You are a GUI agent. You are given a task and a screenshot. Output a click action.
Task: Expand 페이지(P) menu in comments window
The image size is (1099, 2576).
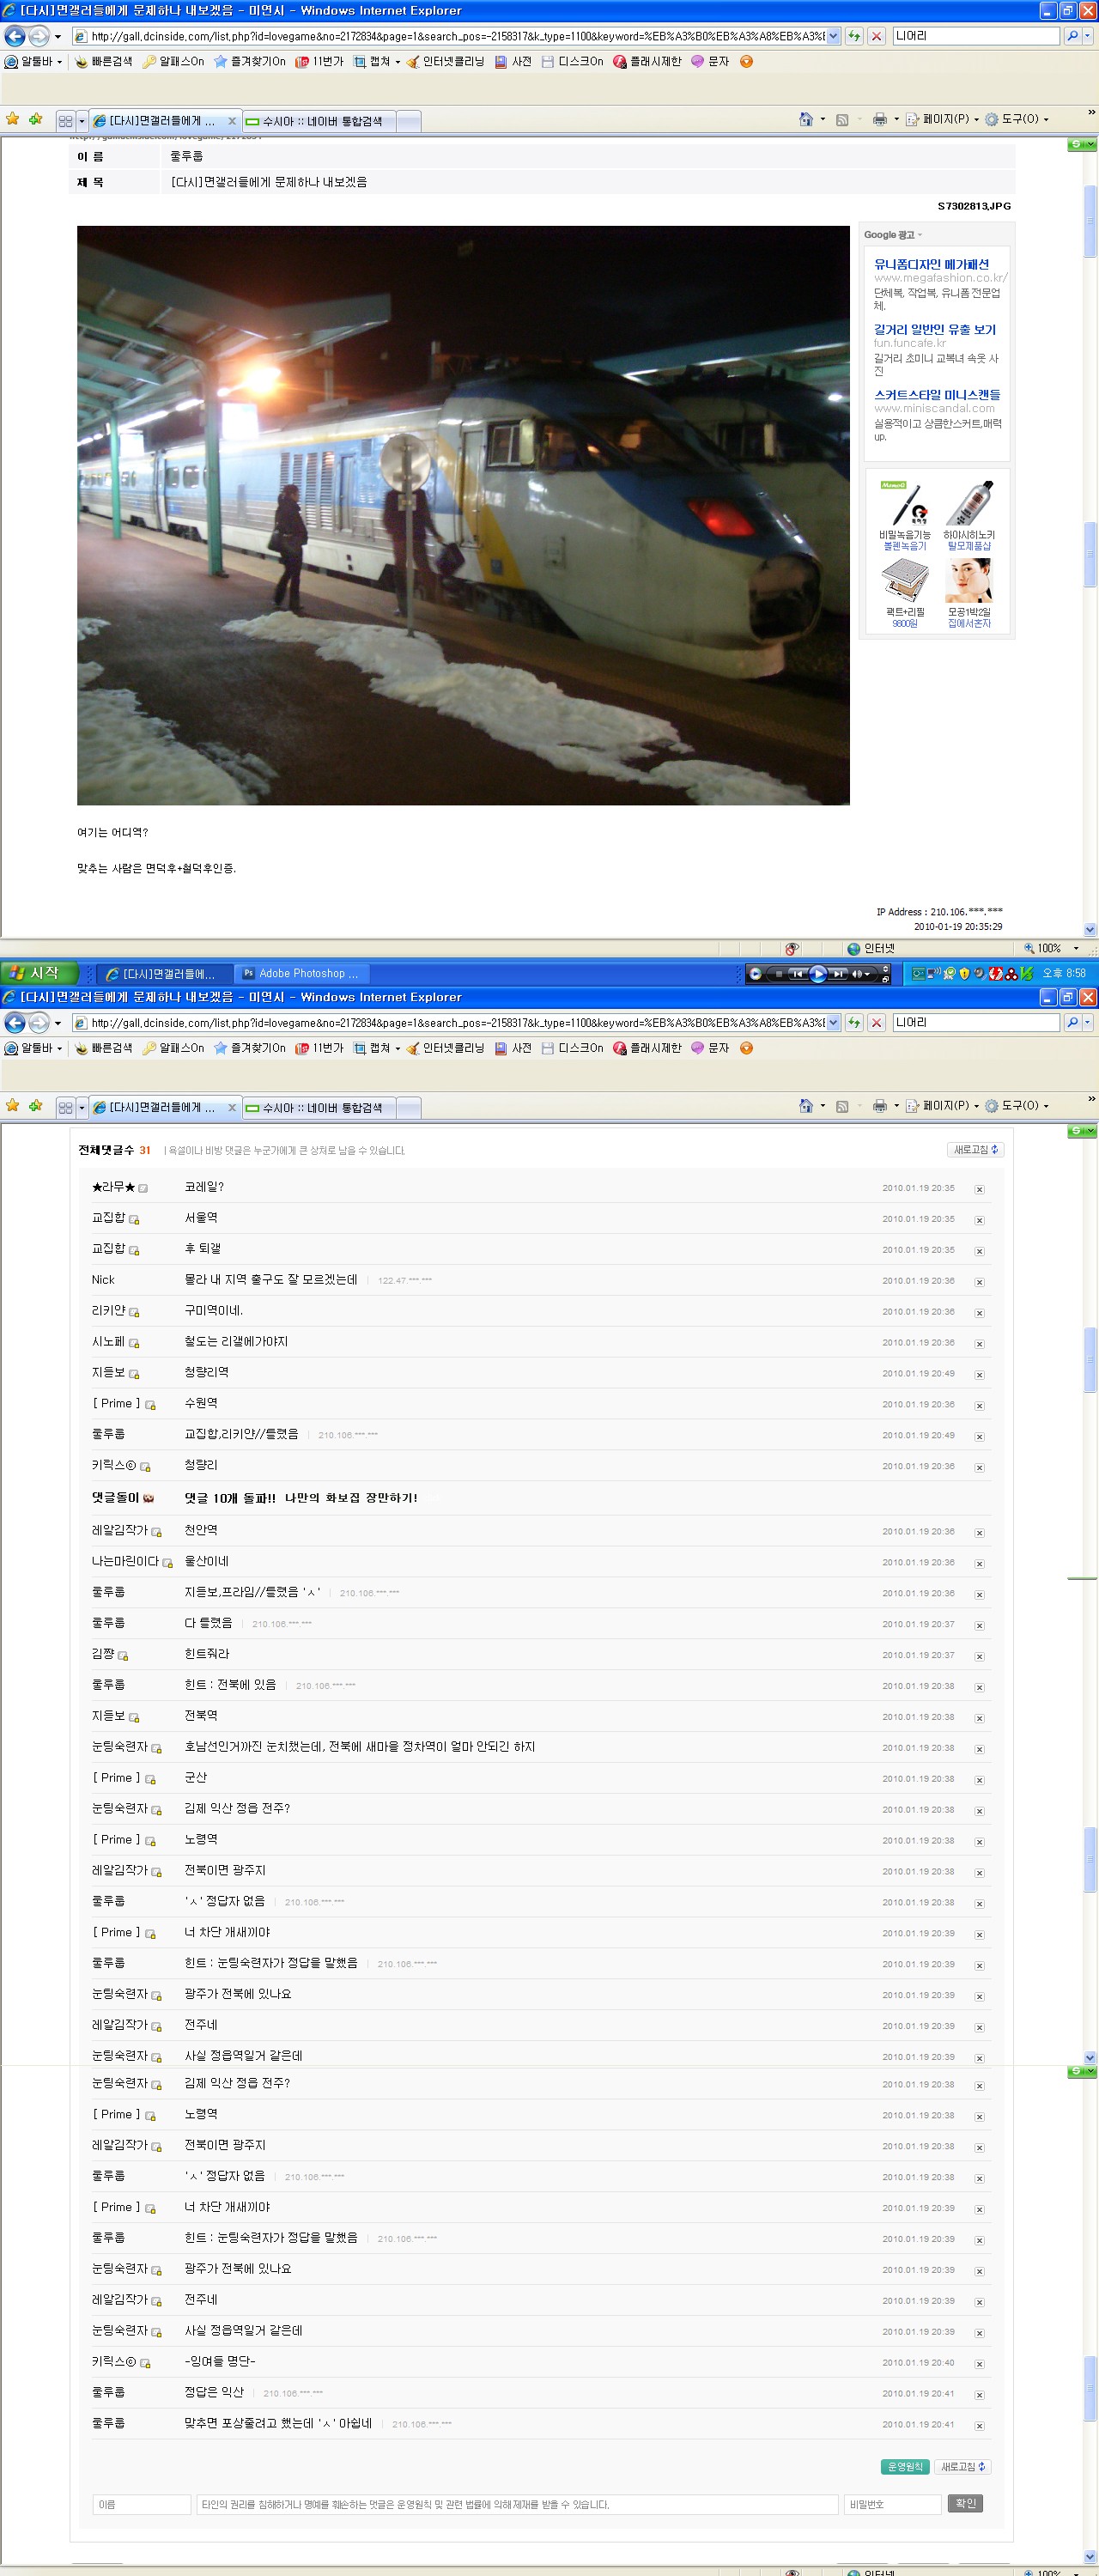pos(941,1105)
